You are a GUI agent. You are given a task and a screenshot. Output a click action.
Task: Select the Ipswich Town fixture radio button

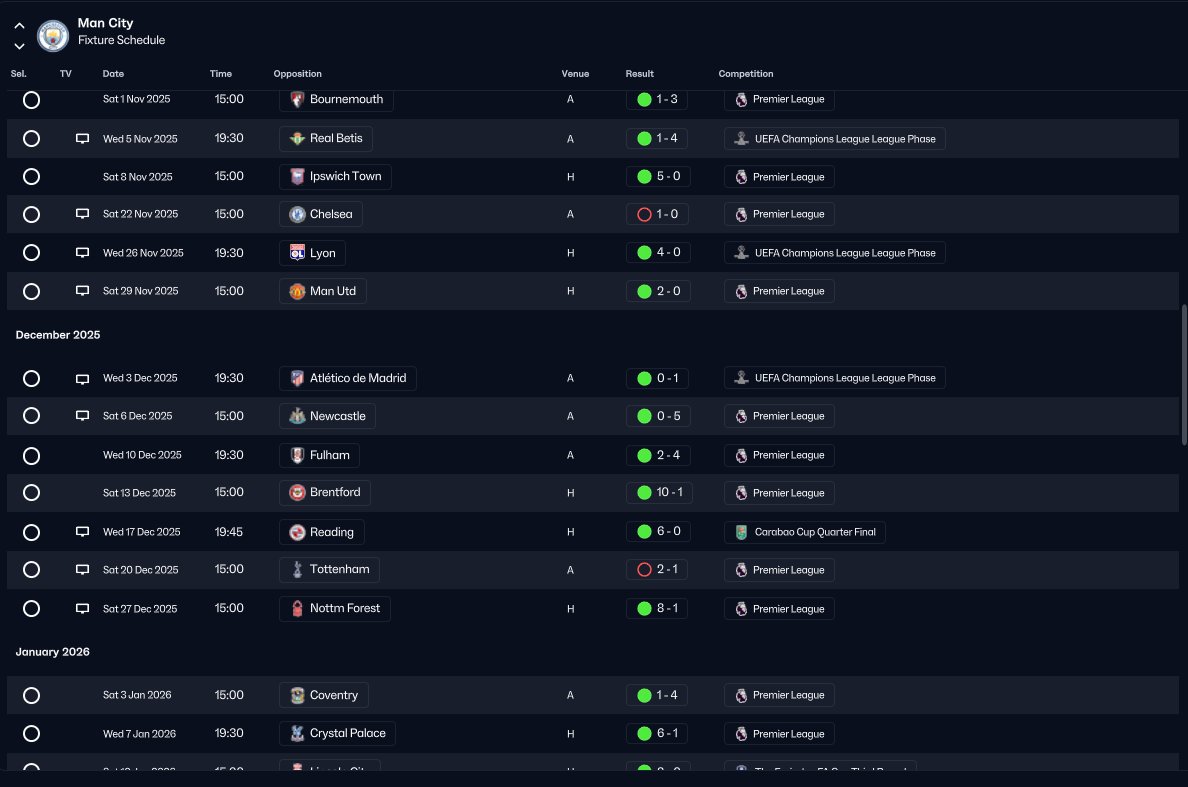31,176
